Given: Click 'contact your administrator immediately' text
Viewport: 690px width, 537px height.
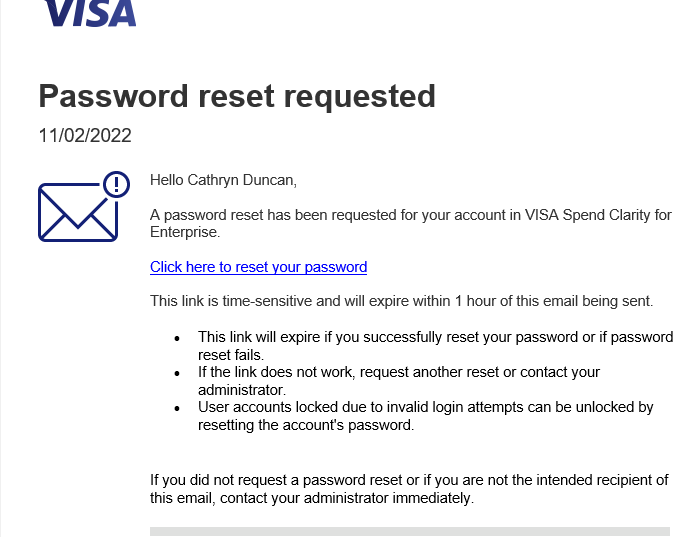Looking at the screenshot, I should (x=347, y=498).
